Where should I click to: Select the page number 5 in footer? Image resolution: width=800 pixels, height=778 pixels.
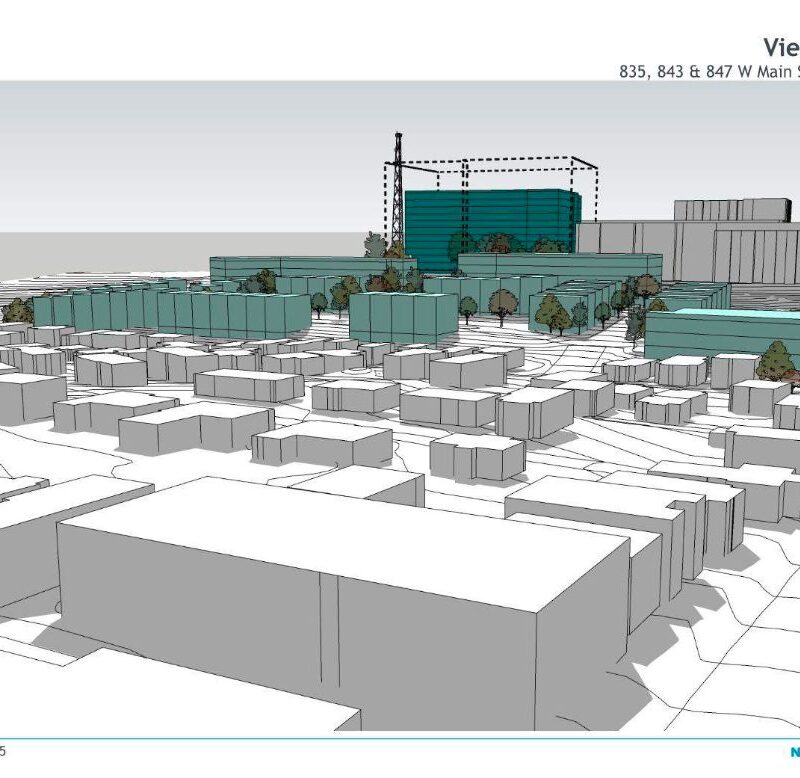(3, 750)
